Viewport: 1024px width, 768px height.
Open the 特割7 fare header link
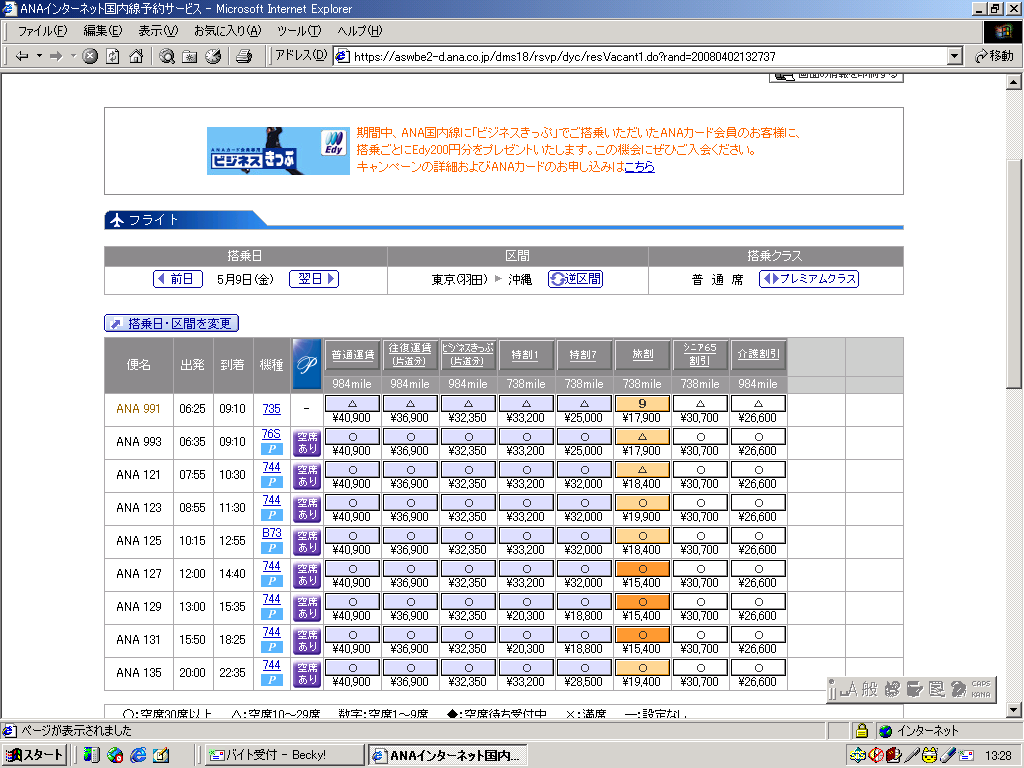tap(584, 355)
